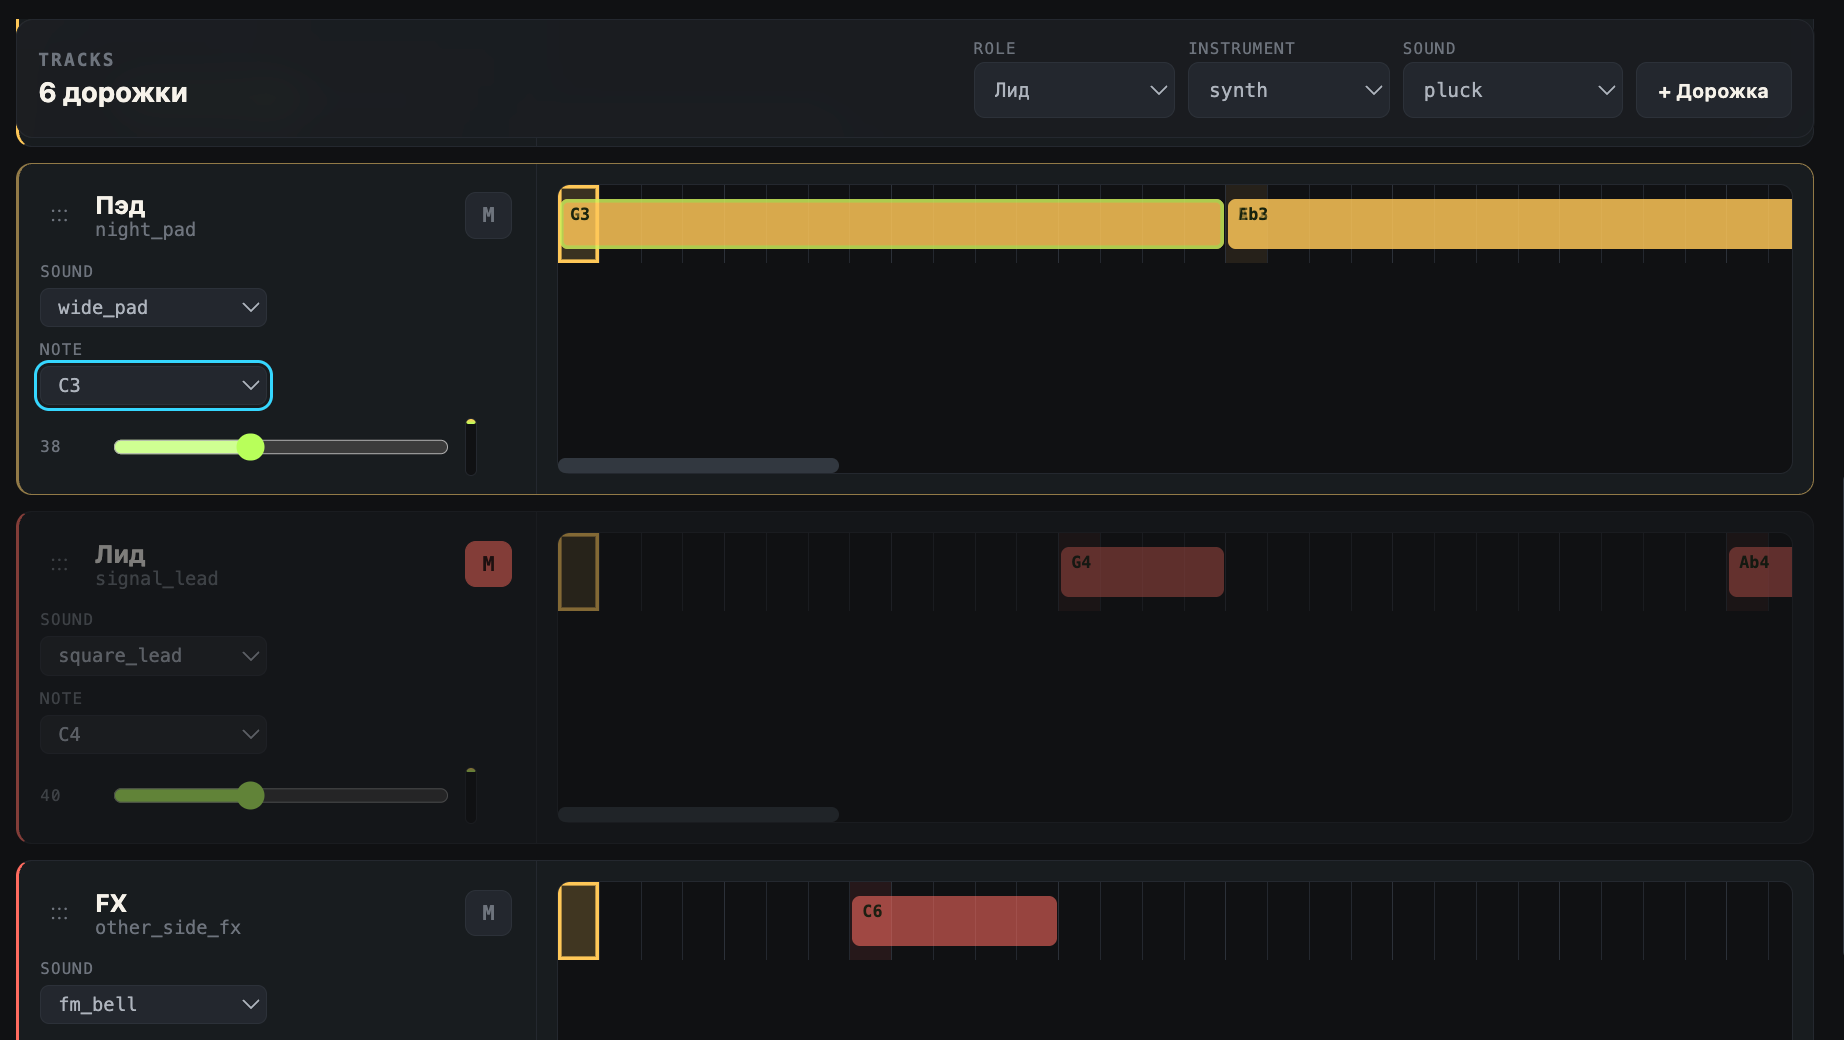The height and width of the screenshot is (1040, 1844).
Task: Click the playhead marker on Пэд timeline
Action: click(578, 224)
